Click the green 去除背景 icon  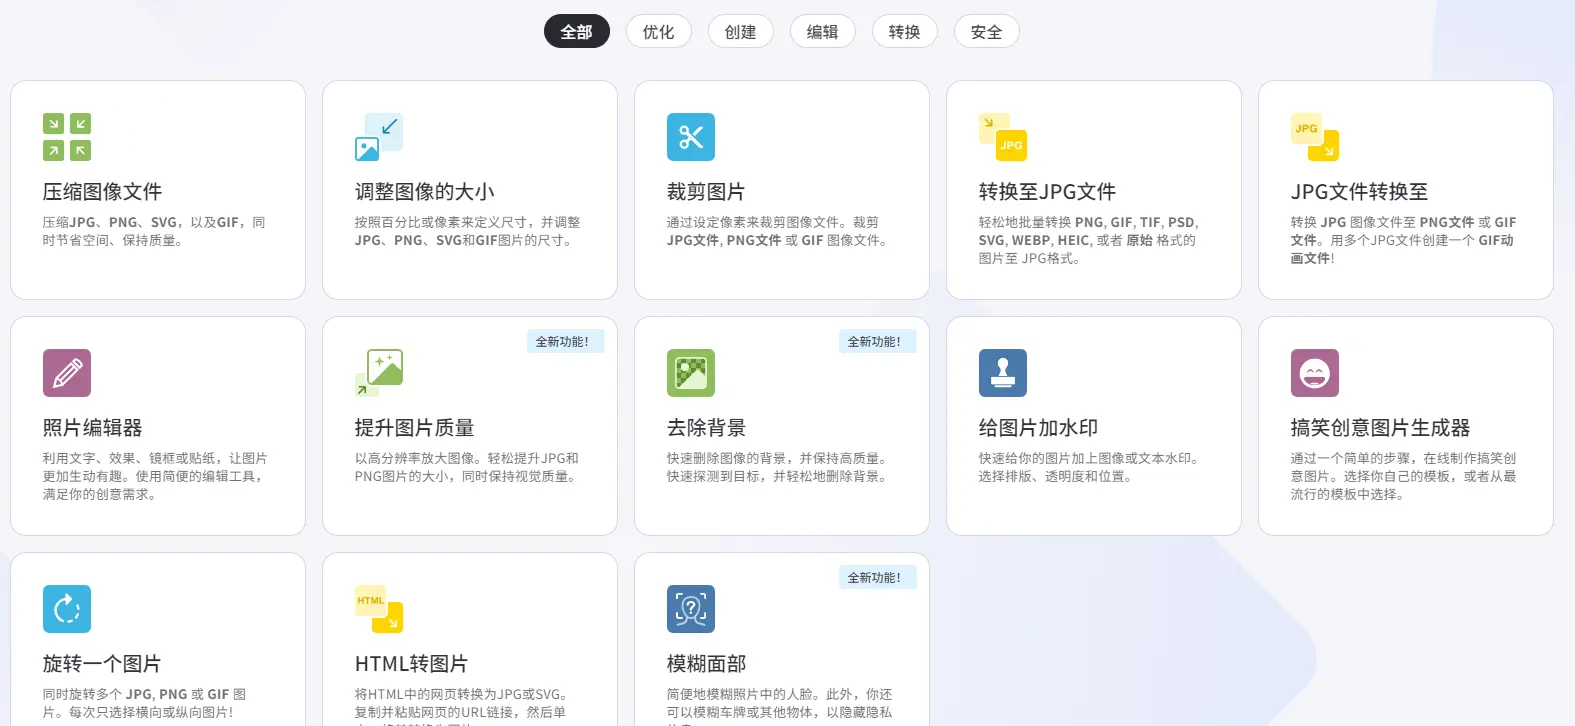tap(691, 373)
